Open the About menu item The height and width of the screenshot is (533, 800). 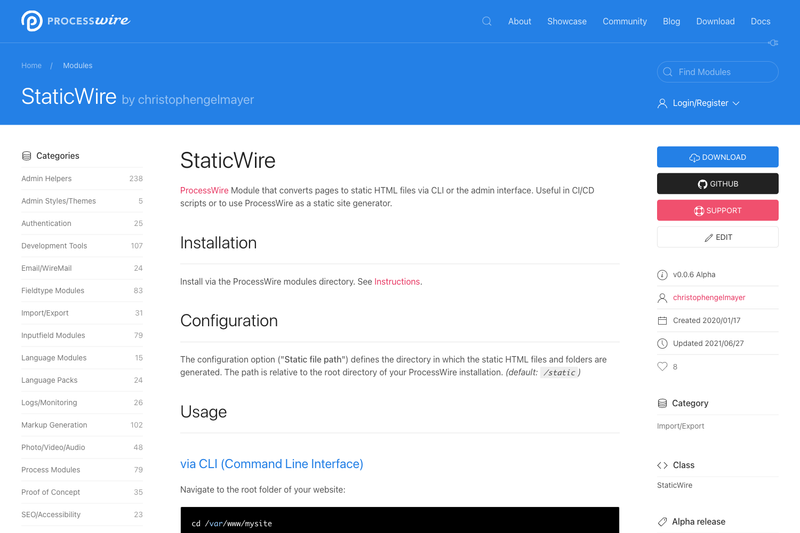click(x=519, y=21)
